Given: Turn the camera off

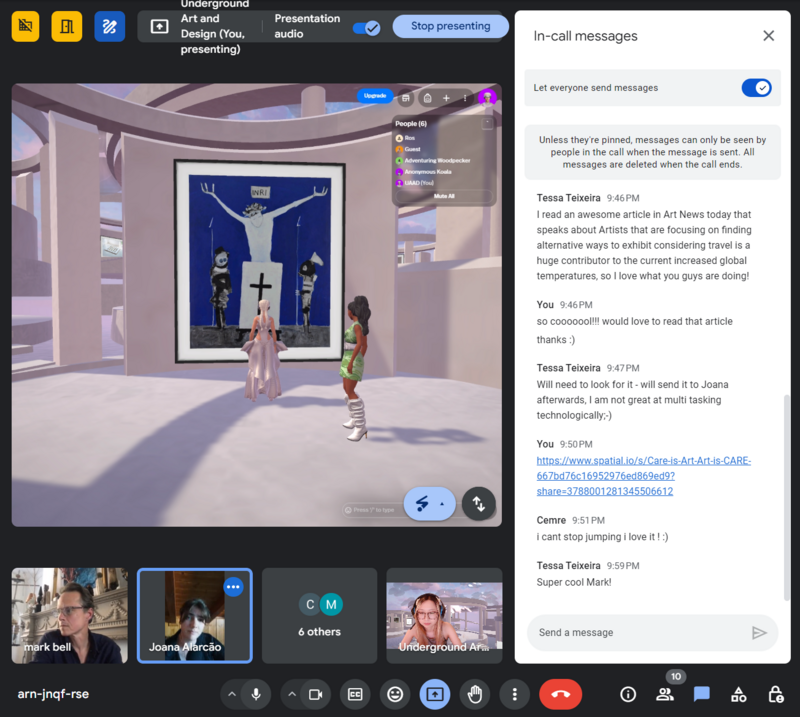Looking at the screenshot, I should tap(316, 694).
